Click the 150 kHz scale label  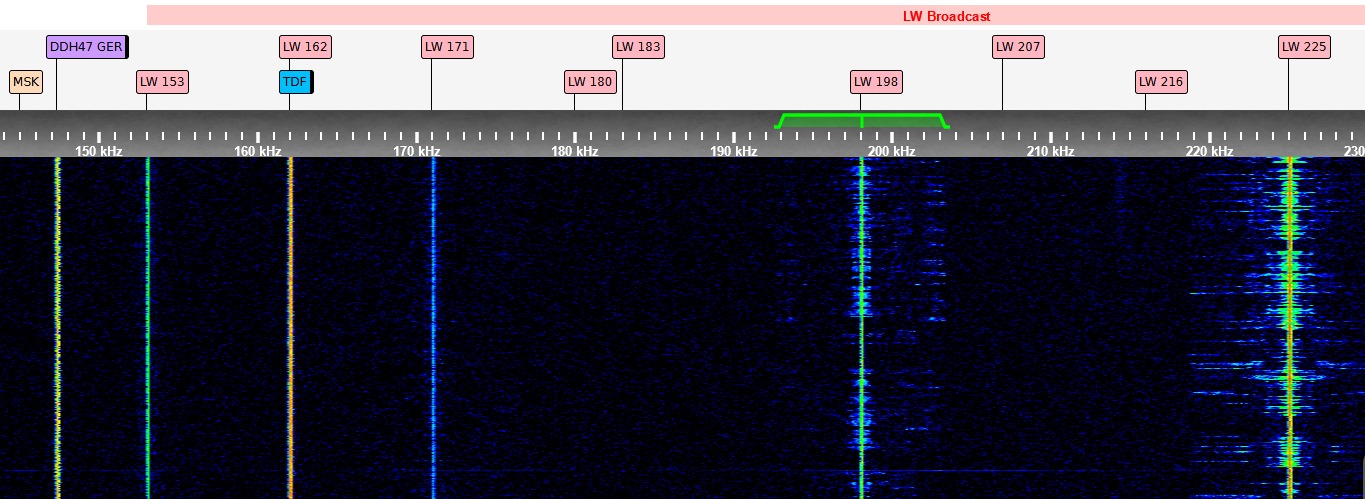100,151
